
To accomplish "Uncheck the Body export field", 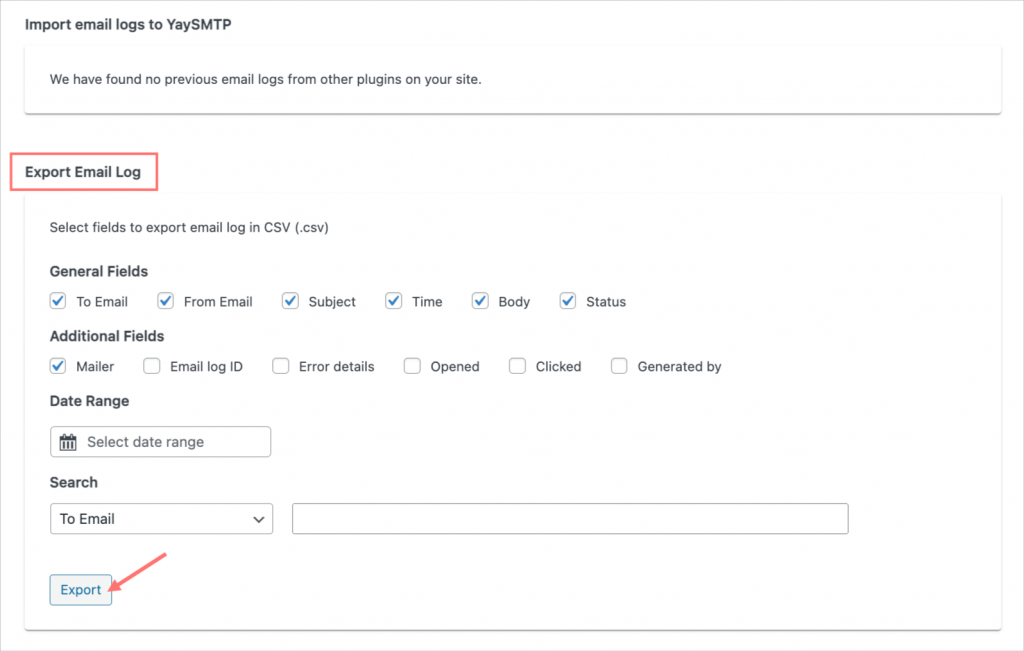I will tap(480, 301).
